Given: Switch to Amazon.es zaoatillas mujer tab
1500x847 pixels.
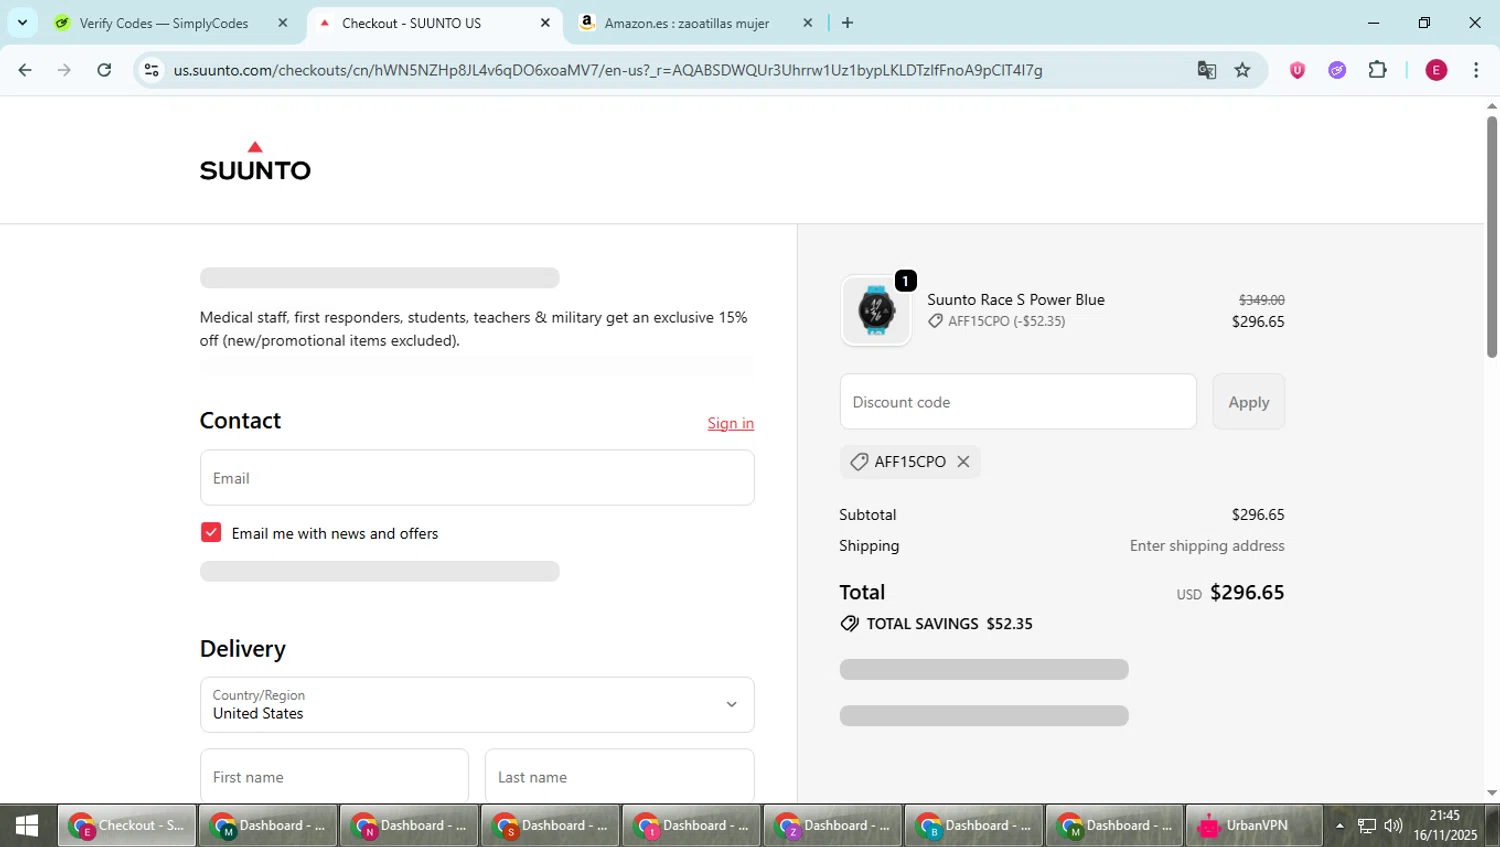Looking at the screenshot, I should [x=687, y=23].
